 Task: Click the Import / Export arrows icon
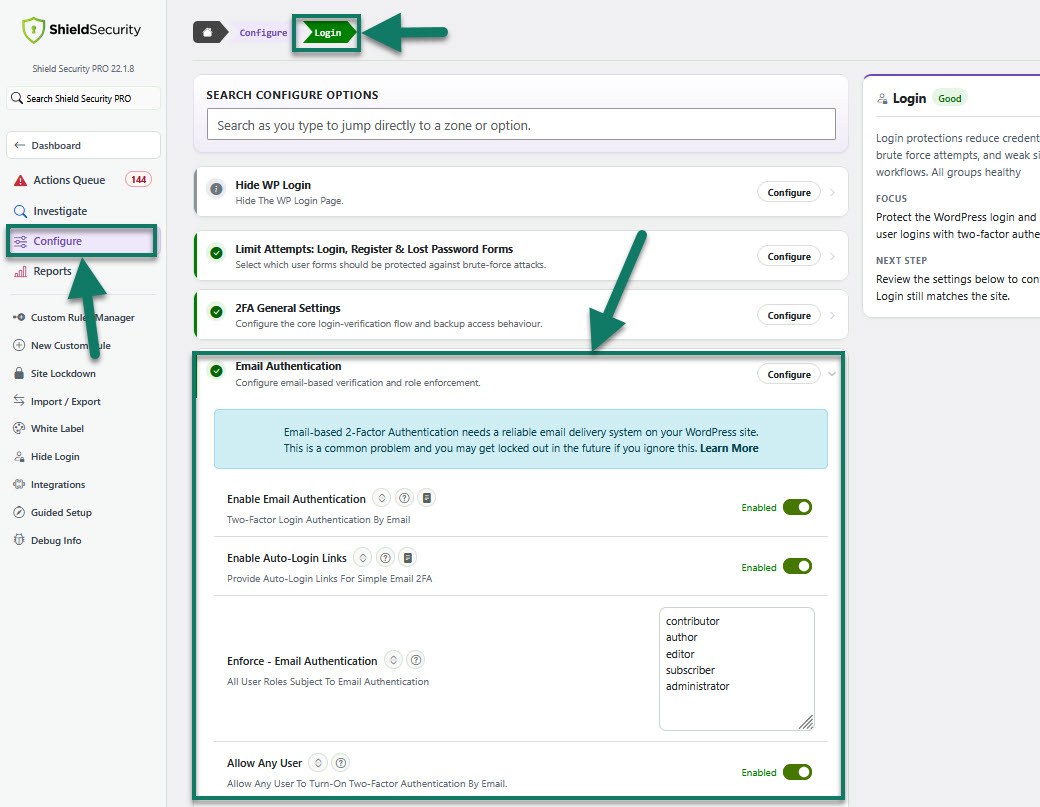pos(19,401)
